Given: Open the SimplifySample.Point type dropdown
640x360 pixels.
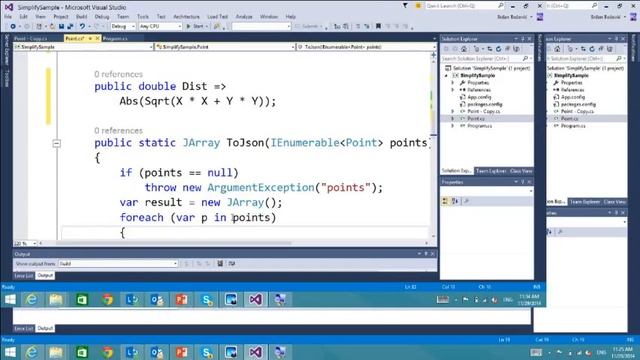Looking at the screenshot, I should click(x=224, y=47).
